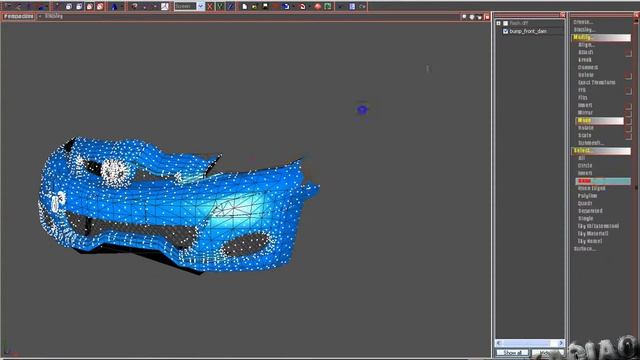Screen dimensions: 640x360
Task: Click the objects panel right scroll arrow
Action: click(x=561, y=343)
